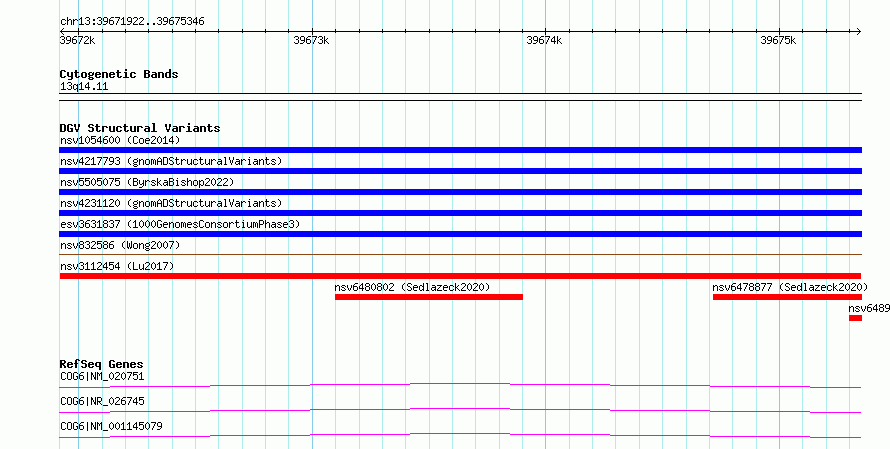The image size is (890, 449).
Task: Select the 13q14.11 cytogenetic band bar
Action: (460, 97)
